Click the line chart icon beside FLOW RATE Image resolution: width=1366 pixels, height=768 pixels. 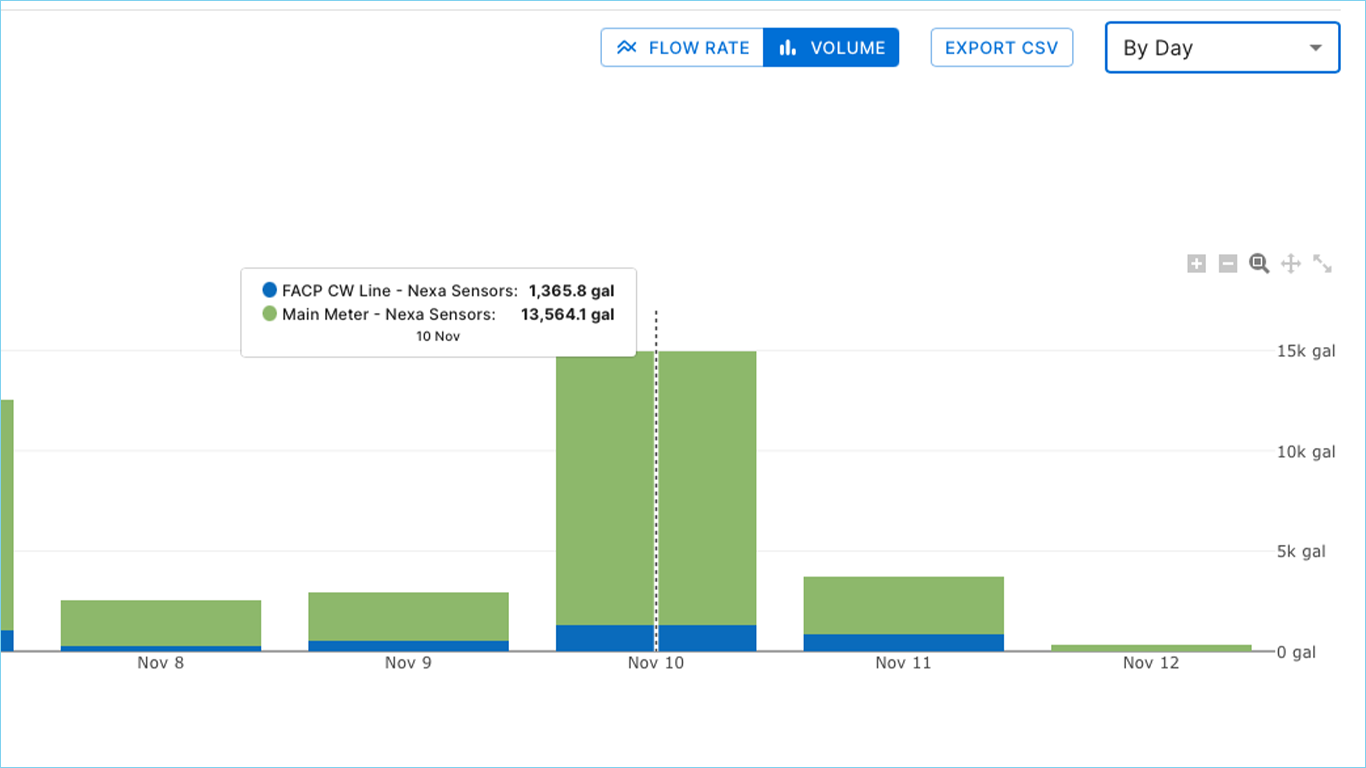click(x=627, y=48)
